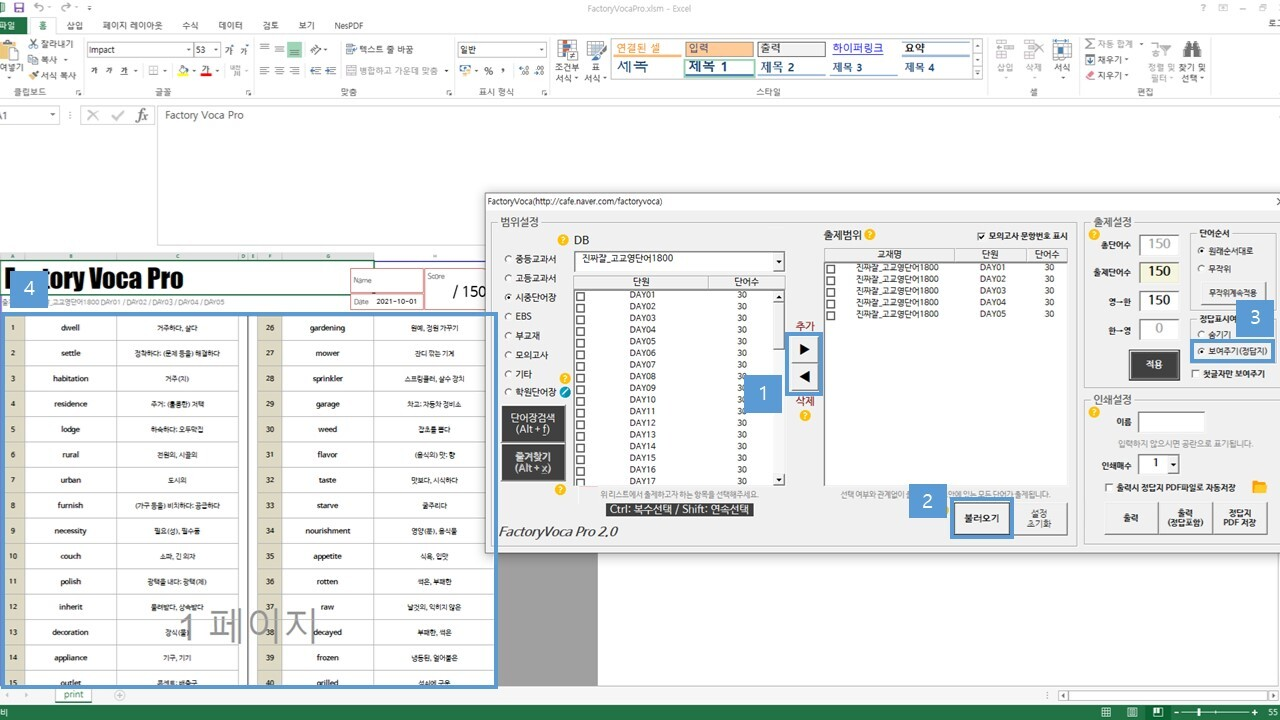This screenshot has height=720, width=1280.
Task: Click the add (추가) right-arrow button
Action: tap(804, 350)
